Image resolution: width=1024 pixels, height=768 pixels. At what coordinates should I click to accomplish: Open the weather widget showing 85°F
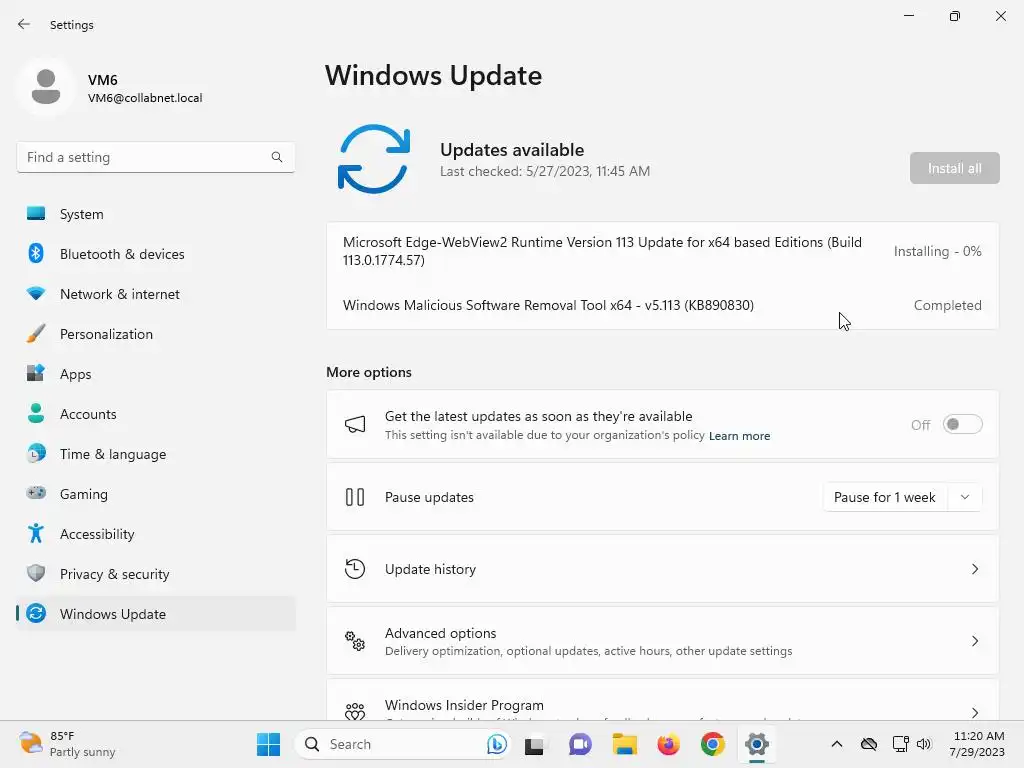point(67,744)
